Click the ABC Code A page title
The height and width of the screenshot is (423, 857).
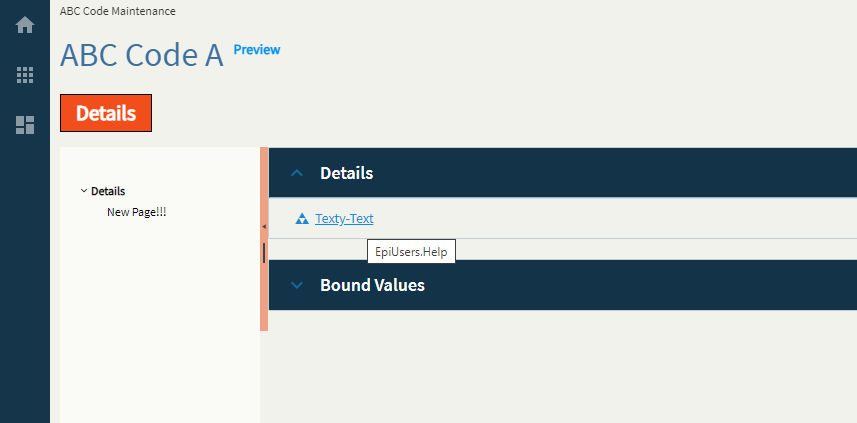coord(142,55)
